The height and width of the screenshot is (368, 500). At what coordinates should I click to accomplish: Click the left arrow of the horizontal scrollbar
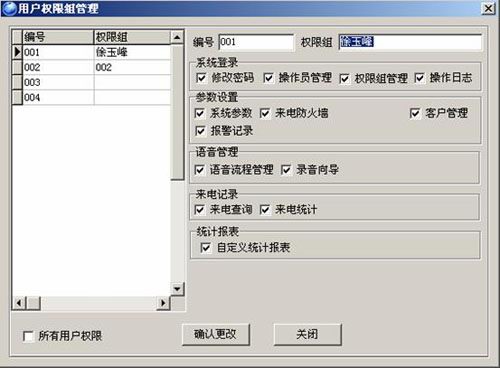(x=19, y=303)
